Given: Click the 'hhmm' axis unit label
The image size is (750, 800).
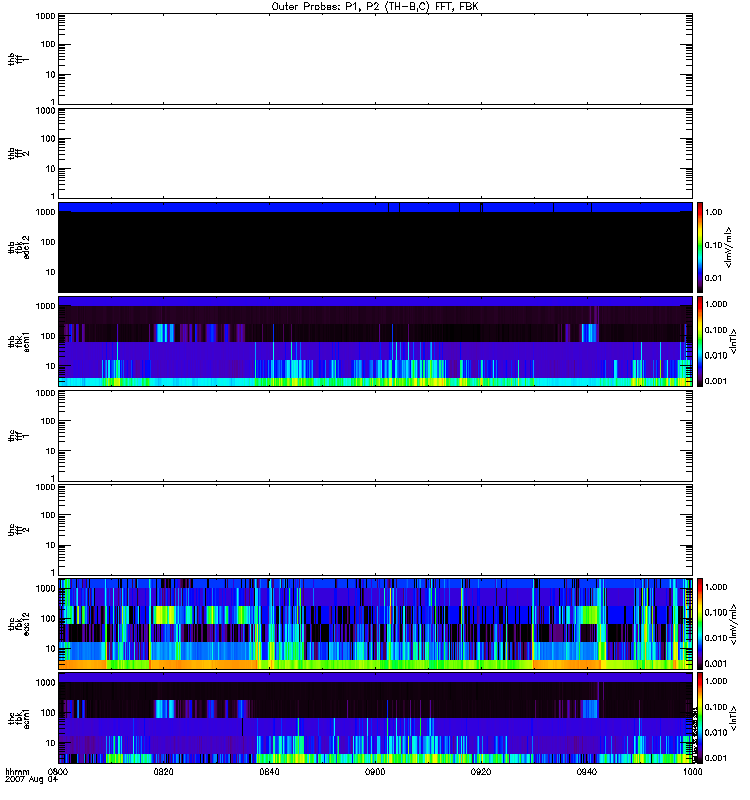Looking at the screenshot, I should [17, 772].
